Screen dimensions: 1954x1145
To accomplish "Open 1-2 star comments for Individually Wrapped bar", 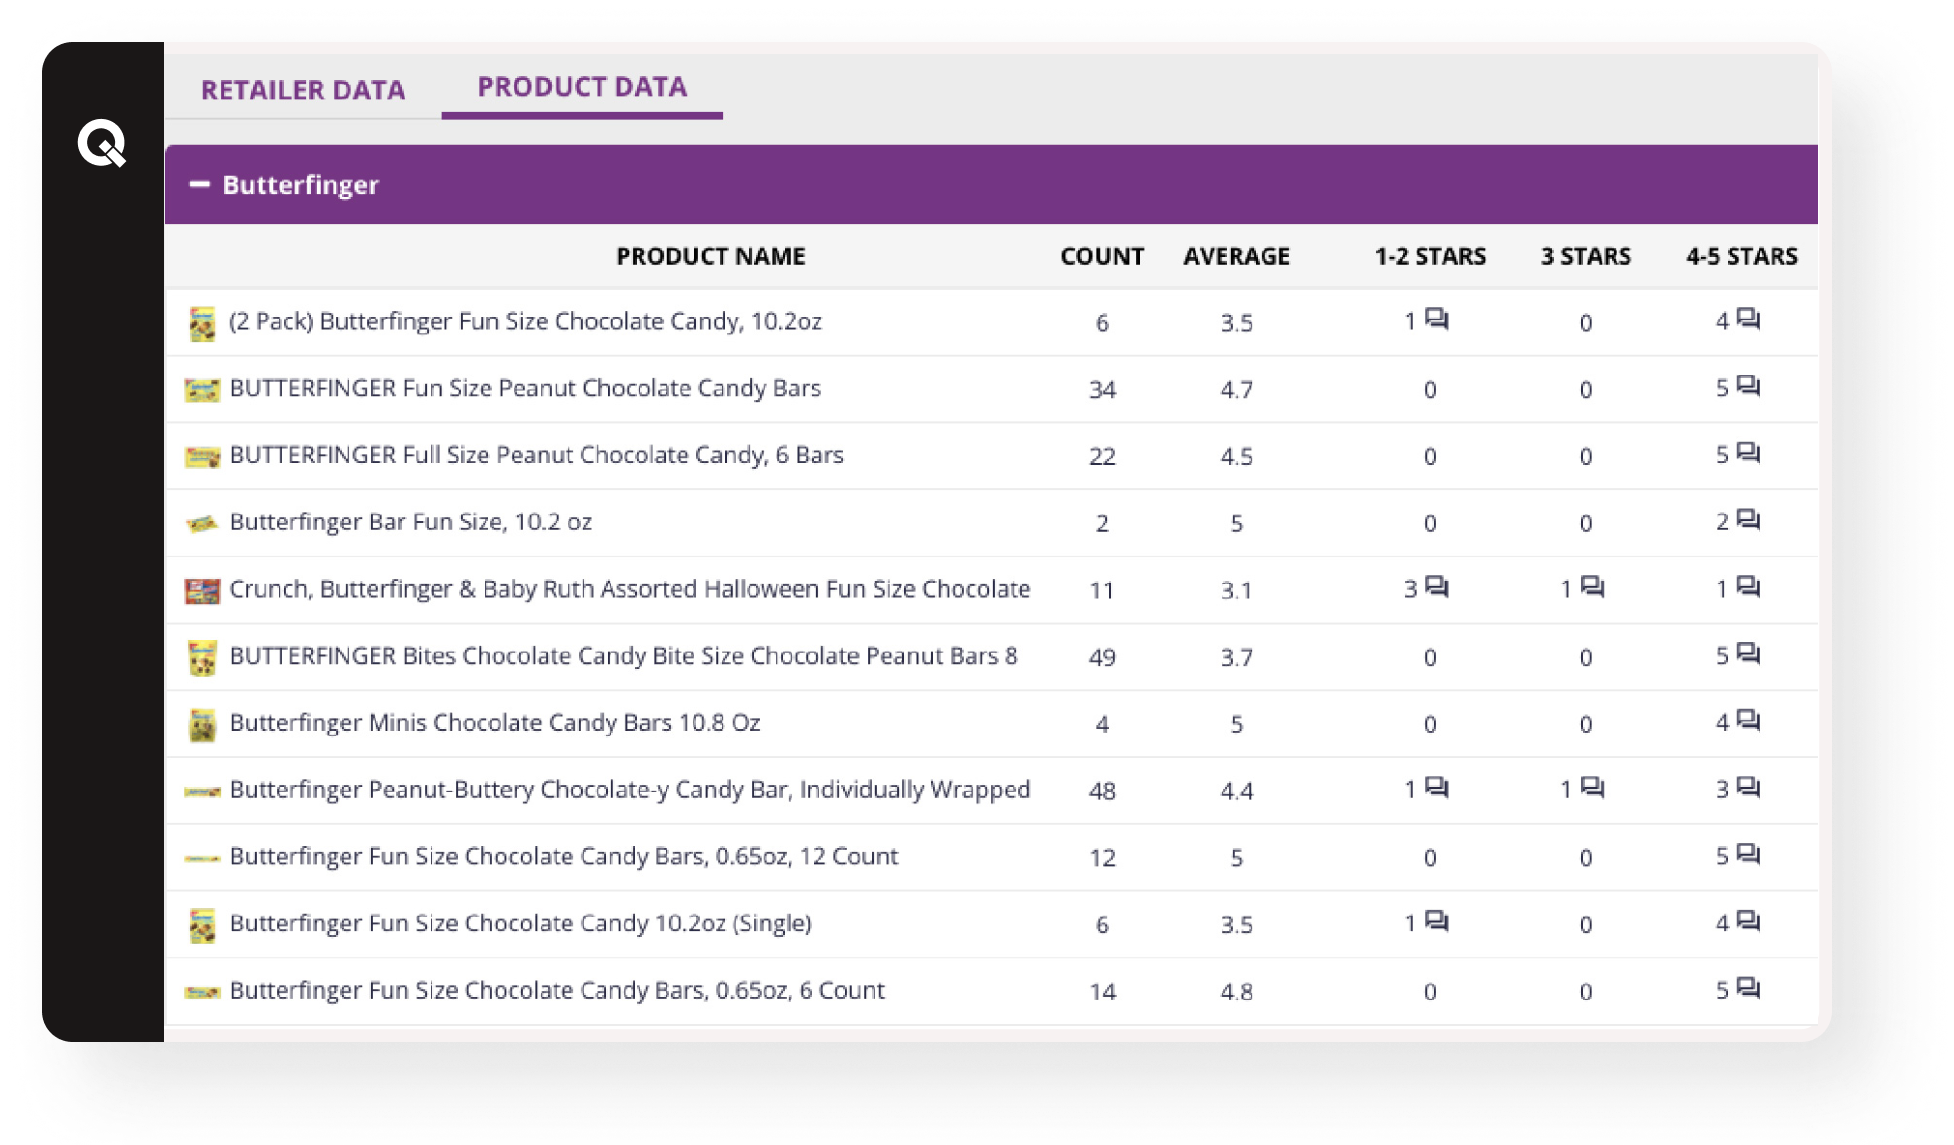I will point(1437,788).
